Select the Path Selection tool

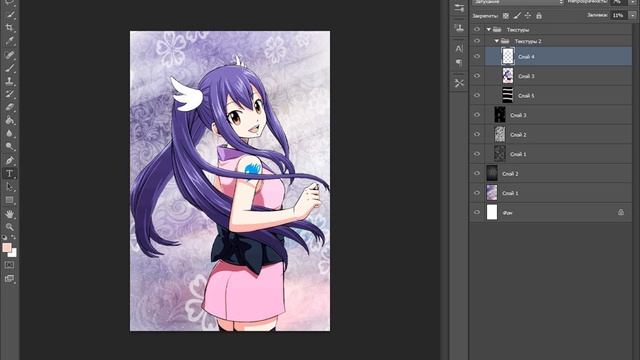(9, 187)
